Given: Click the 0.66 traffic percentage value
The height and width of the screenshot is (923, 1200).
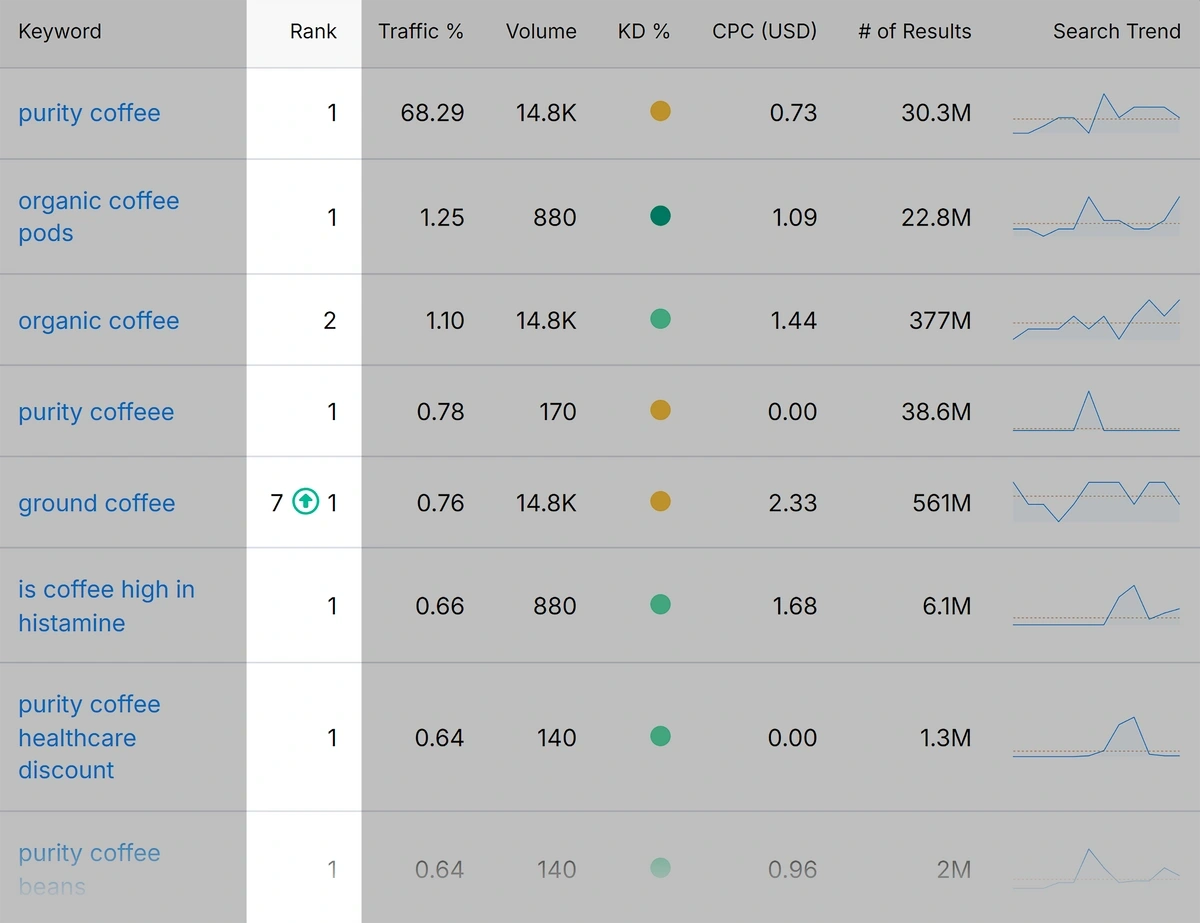Looking at the screenshot, I should [x=440, y=606].
